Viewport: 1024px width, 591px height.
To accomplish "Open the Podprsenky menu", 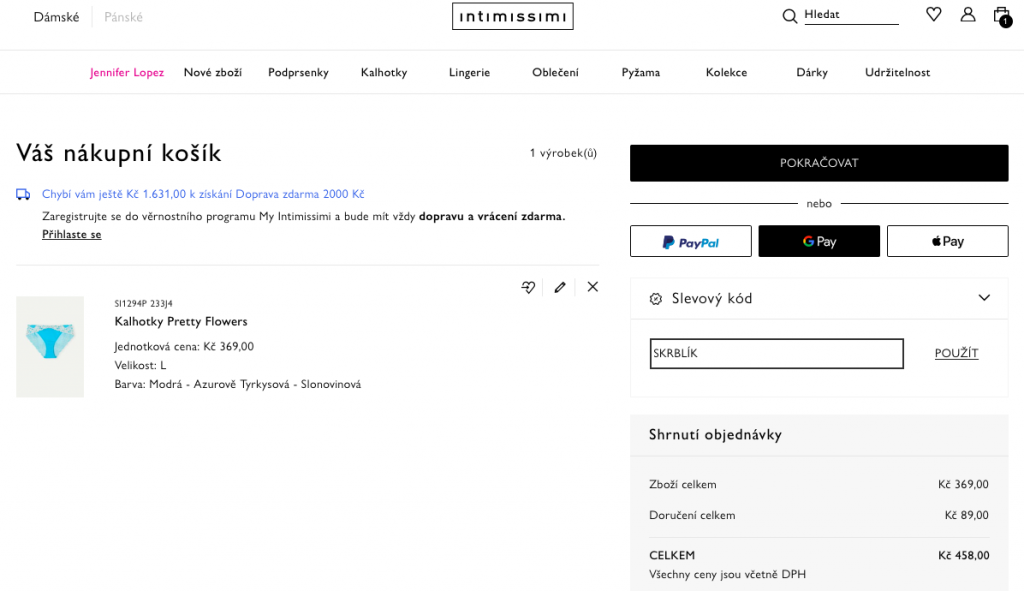I will point(298,72).
